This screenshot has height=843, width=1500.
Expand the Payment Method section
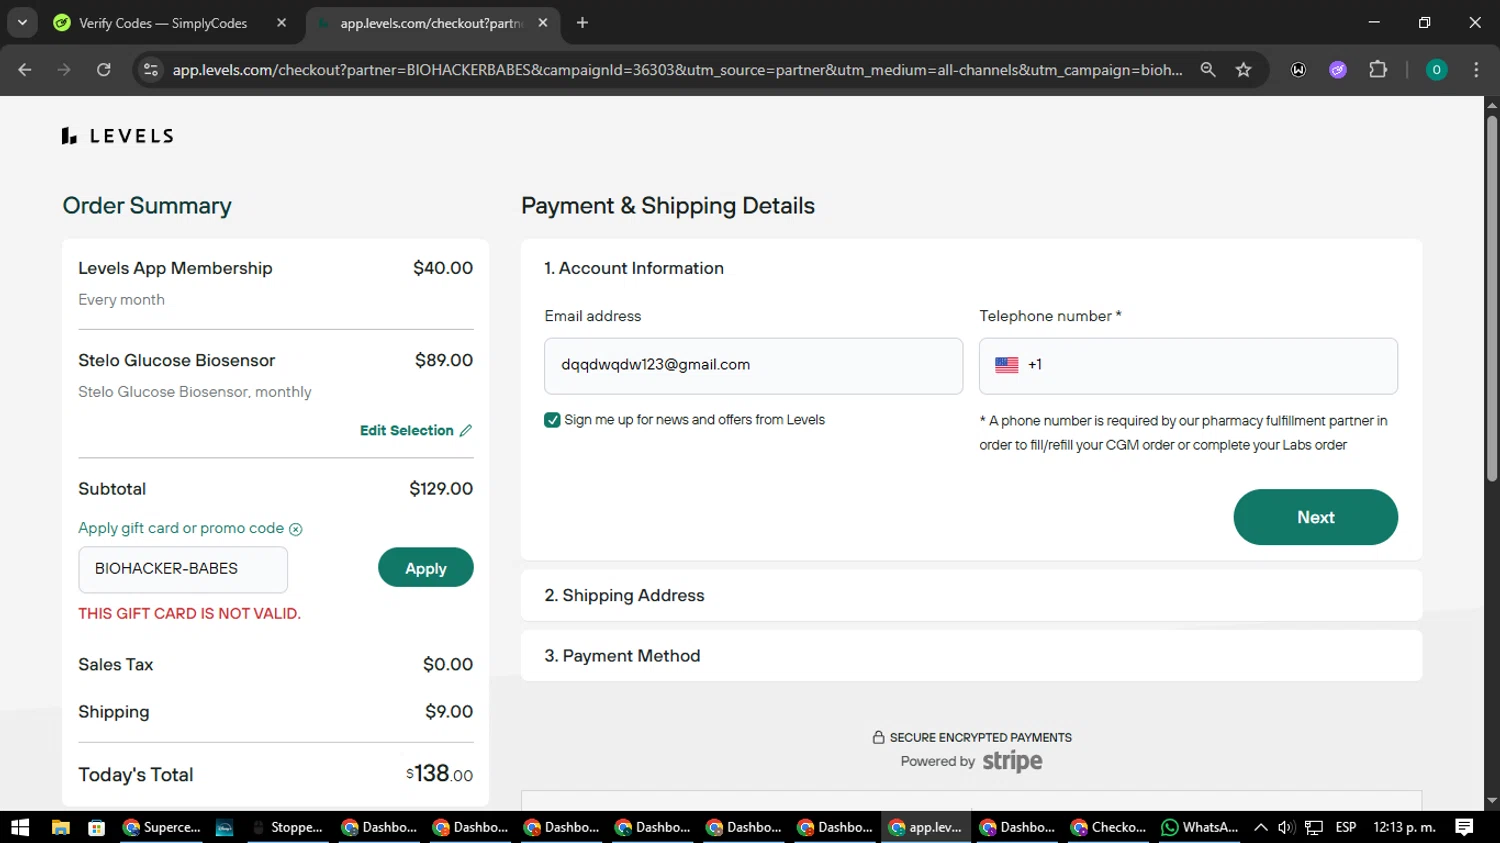point(971,656)
